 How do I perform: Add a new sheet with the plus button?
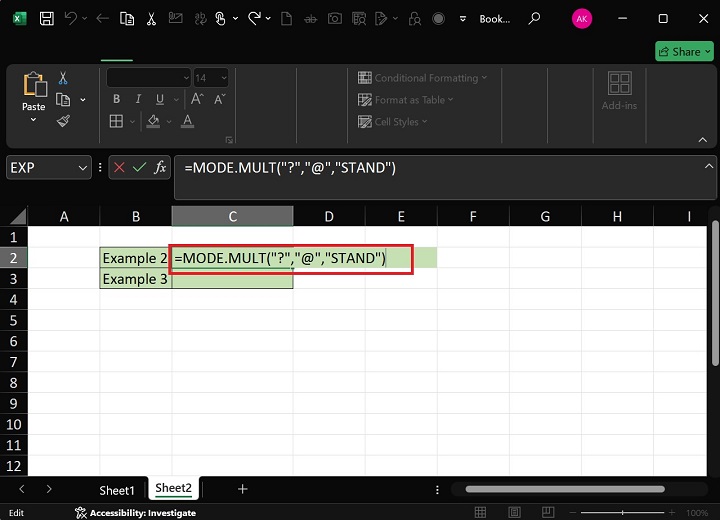(x=243, y=489)
